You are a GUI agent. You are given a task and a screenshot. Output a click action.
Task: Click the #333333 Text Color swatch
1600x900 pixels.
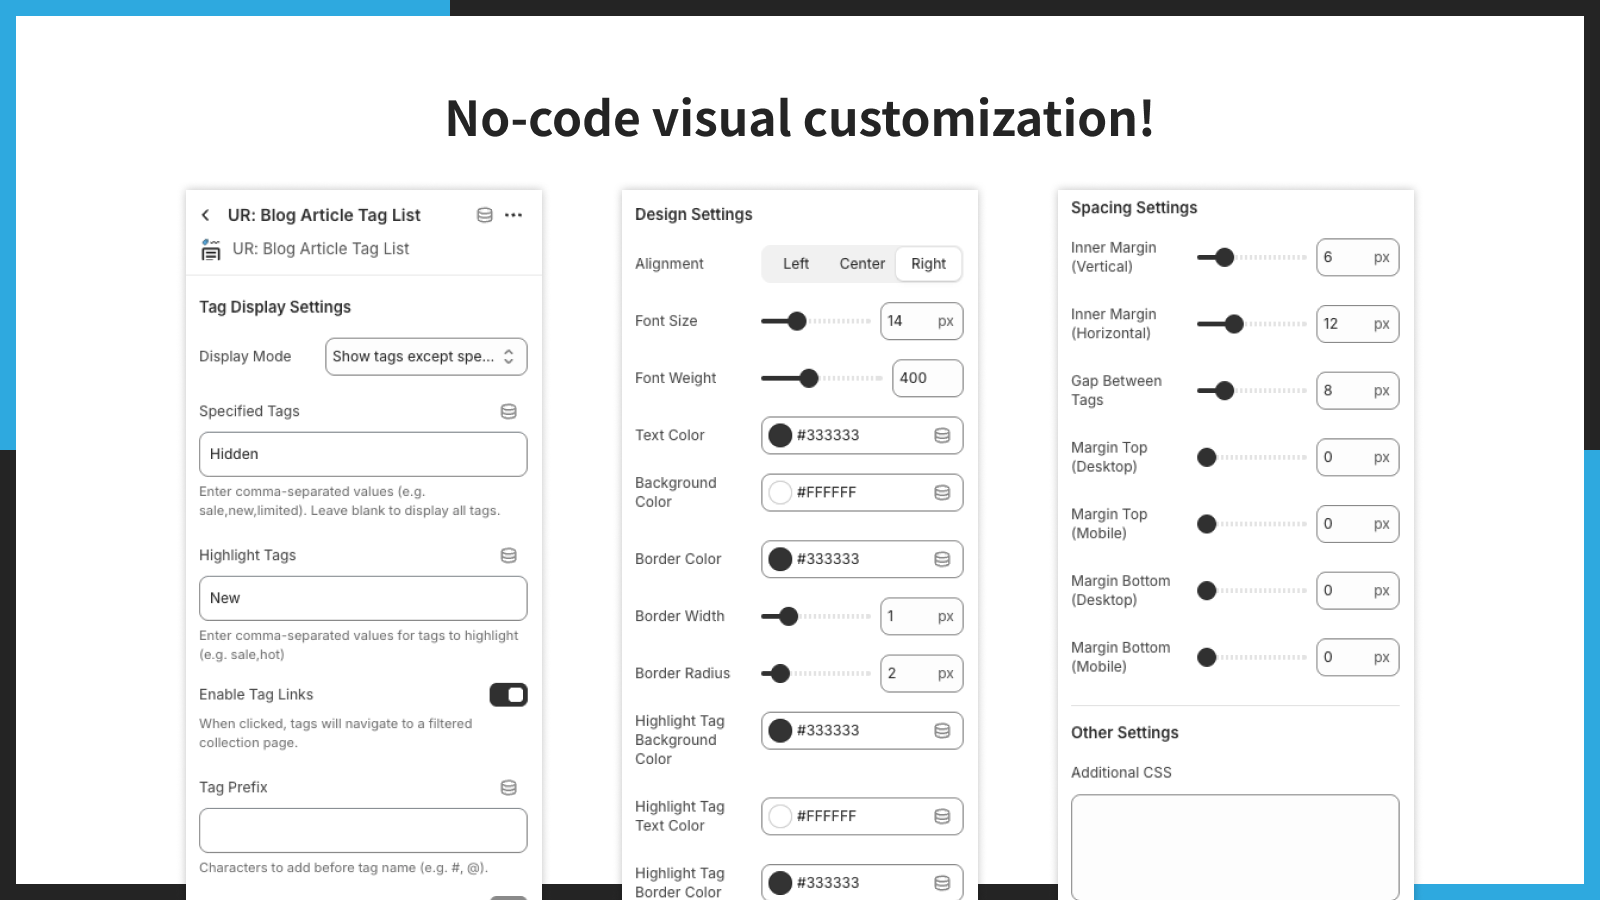[x=781, y=435]
